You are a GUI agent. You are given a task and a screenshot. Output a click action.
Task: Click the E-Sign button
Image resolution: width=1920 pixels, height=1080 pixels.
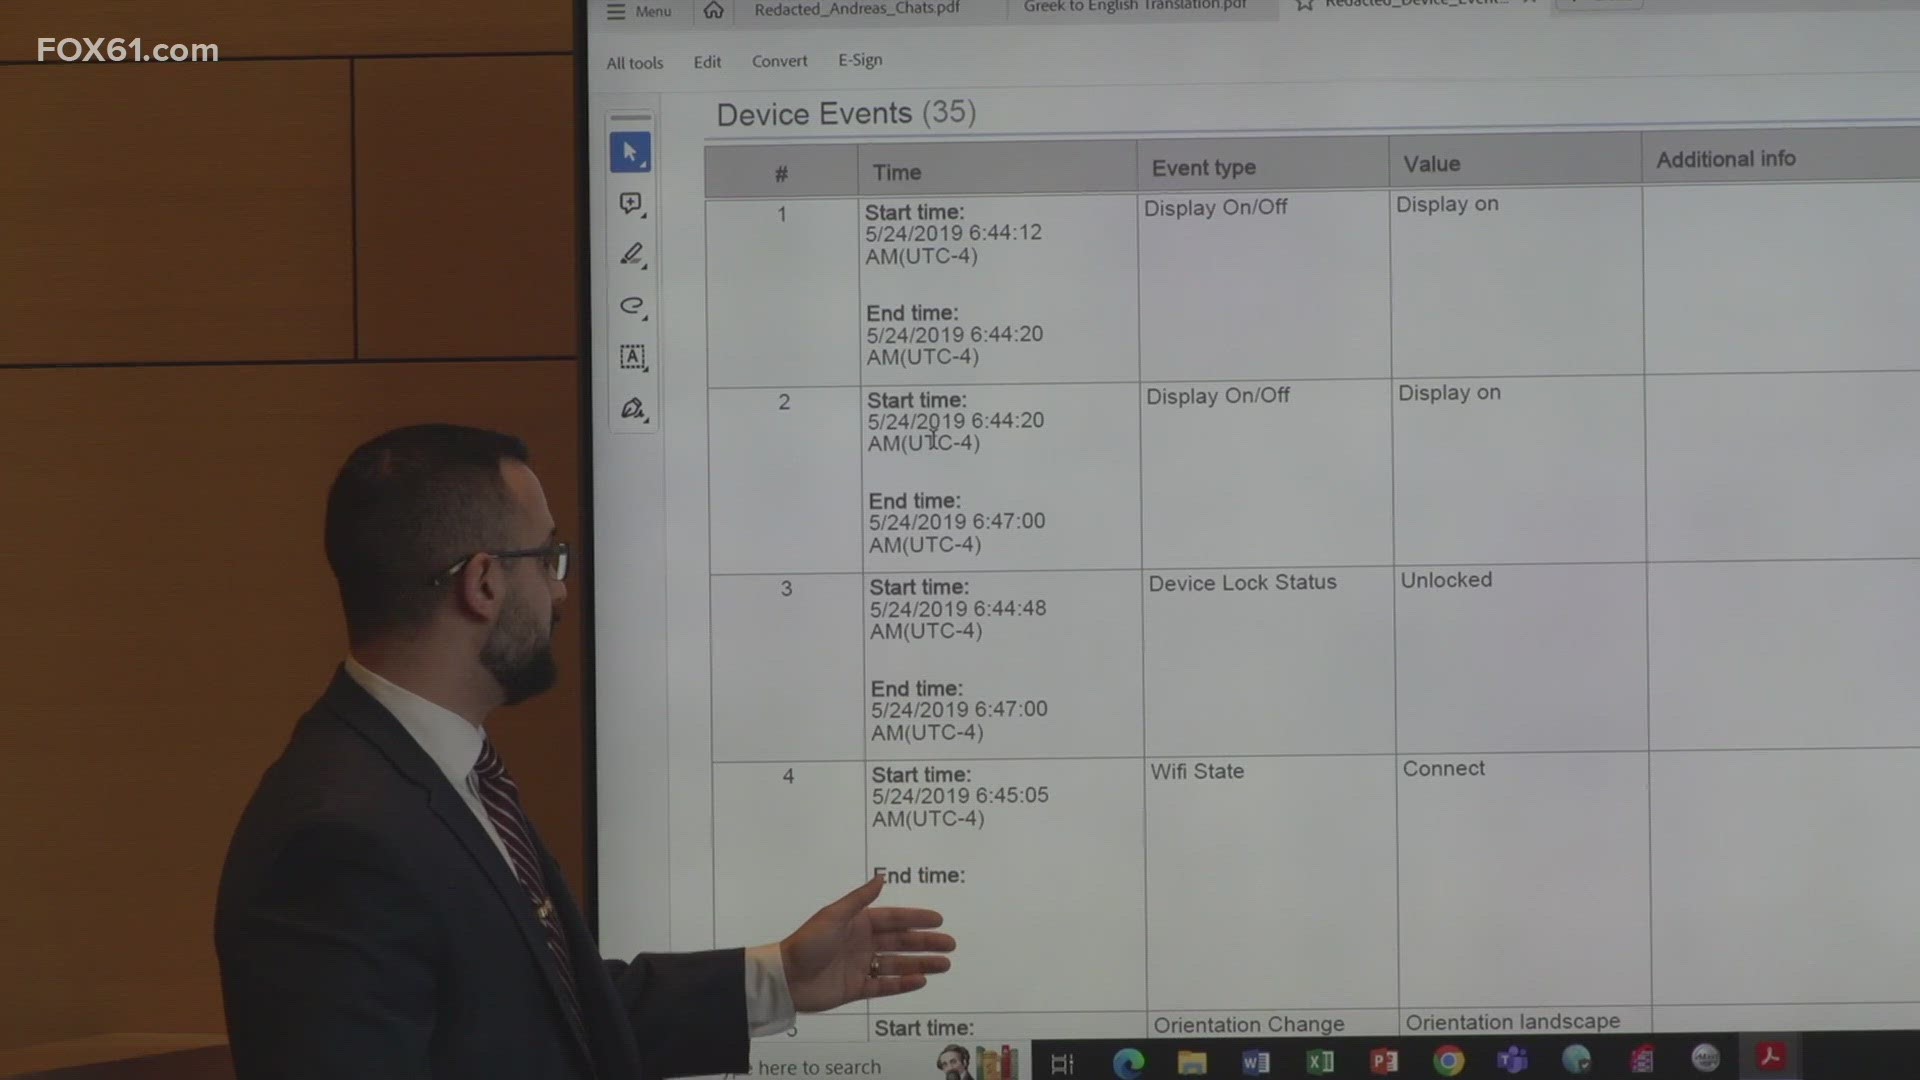[858, 61]
